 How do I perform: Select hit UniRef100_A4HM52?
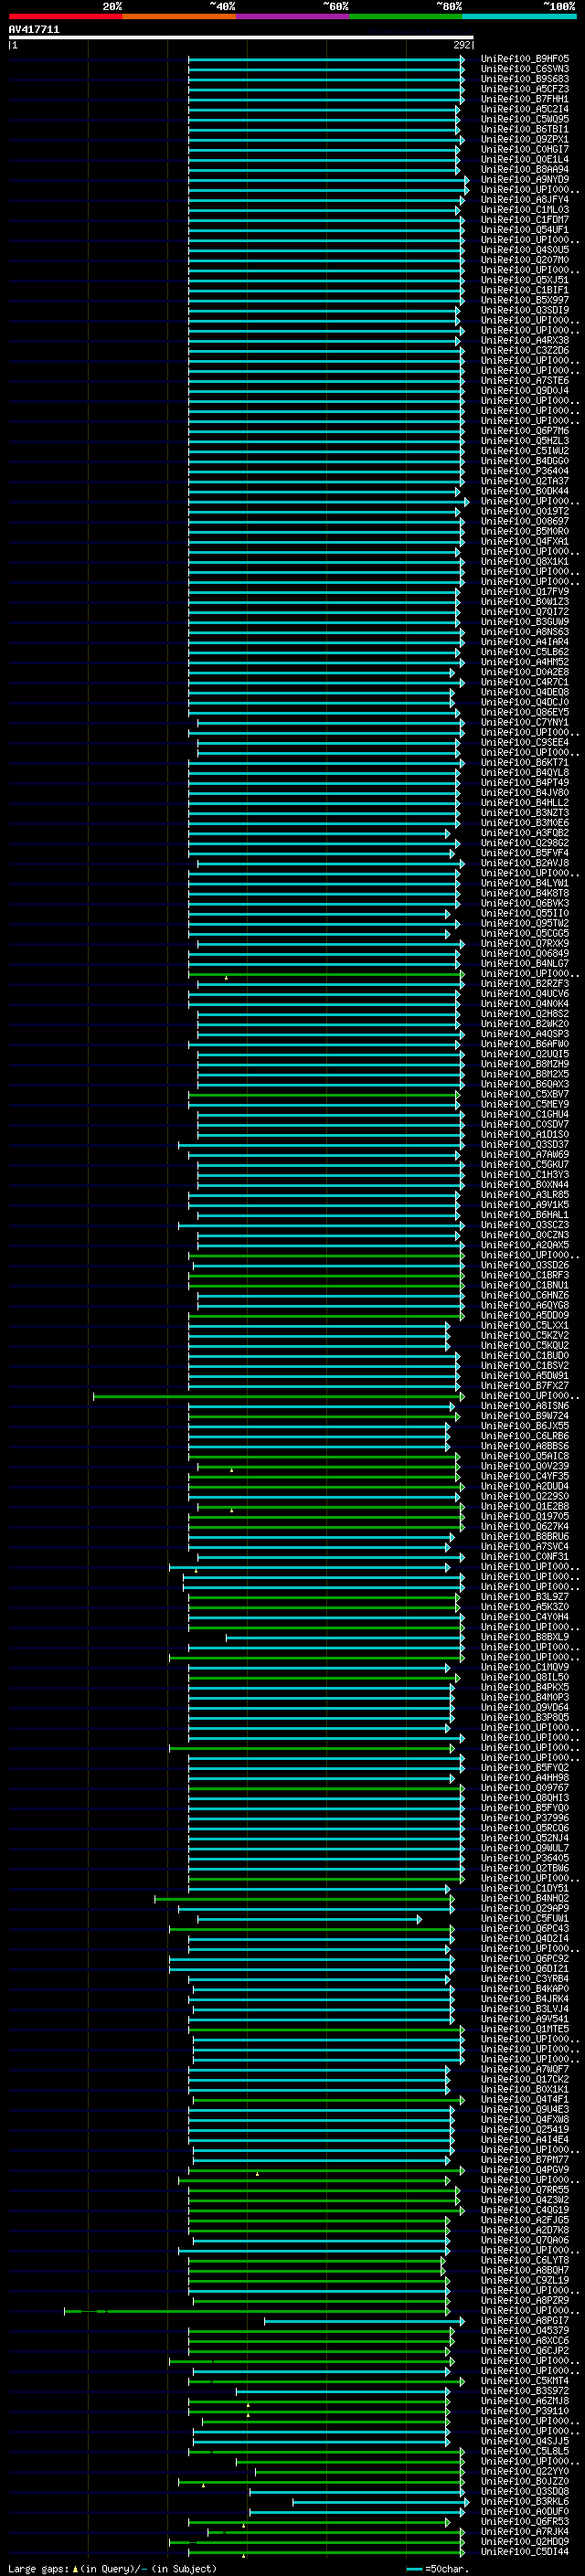click(525, 662)
